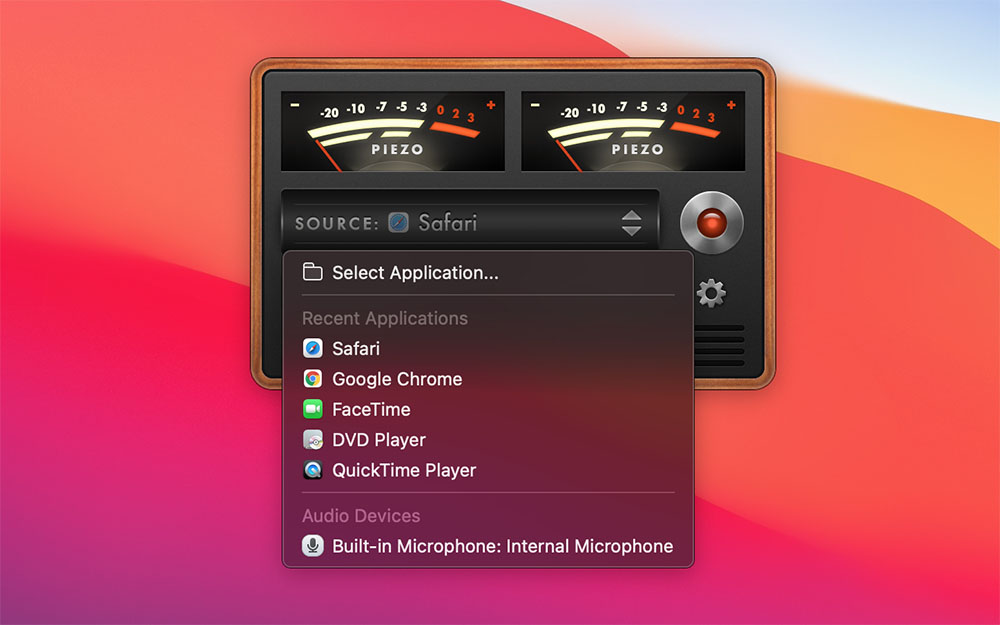Screen dimensions: 1000x625
Task: Click the Google Chrome icon
Action: tap(312, 379)
